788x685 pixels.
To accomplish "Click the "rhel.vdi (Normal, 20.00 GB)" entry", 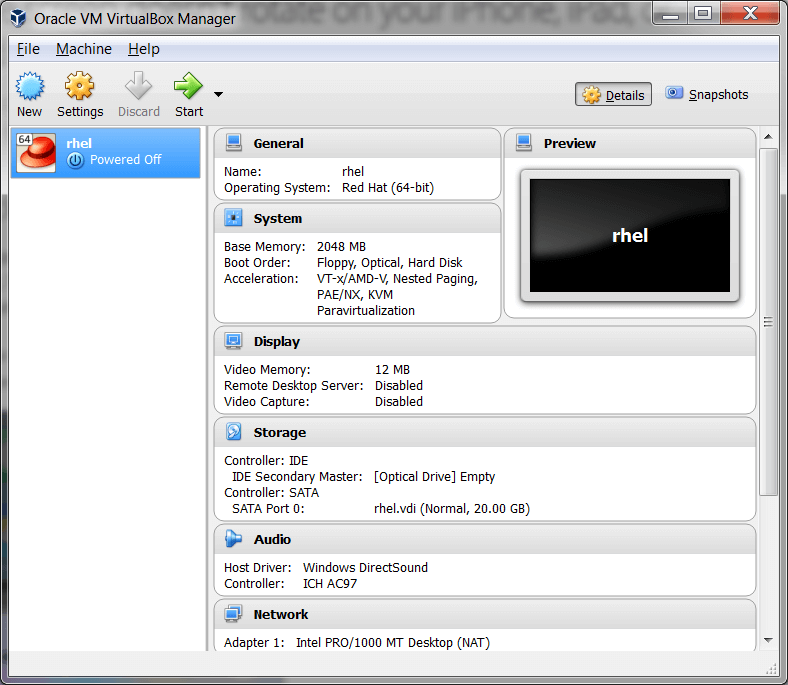I will coord(452,509).
